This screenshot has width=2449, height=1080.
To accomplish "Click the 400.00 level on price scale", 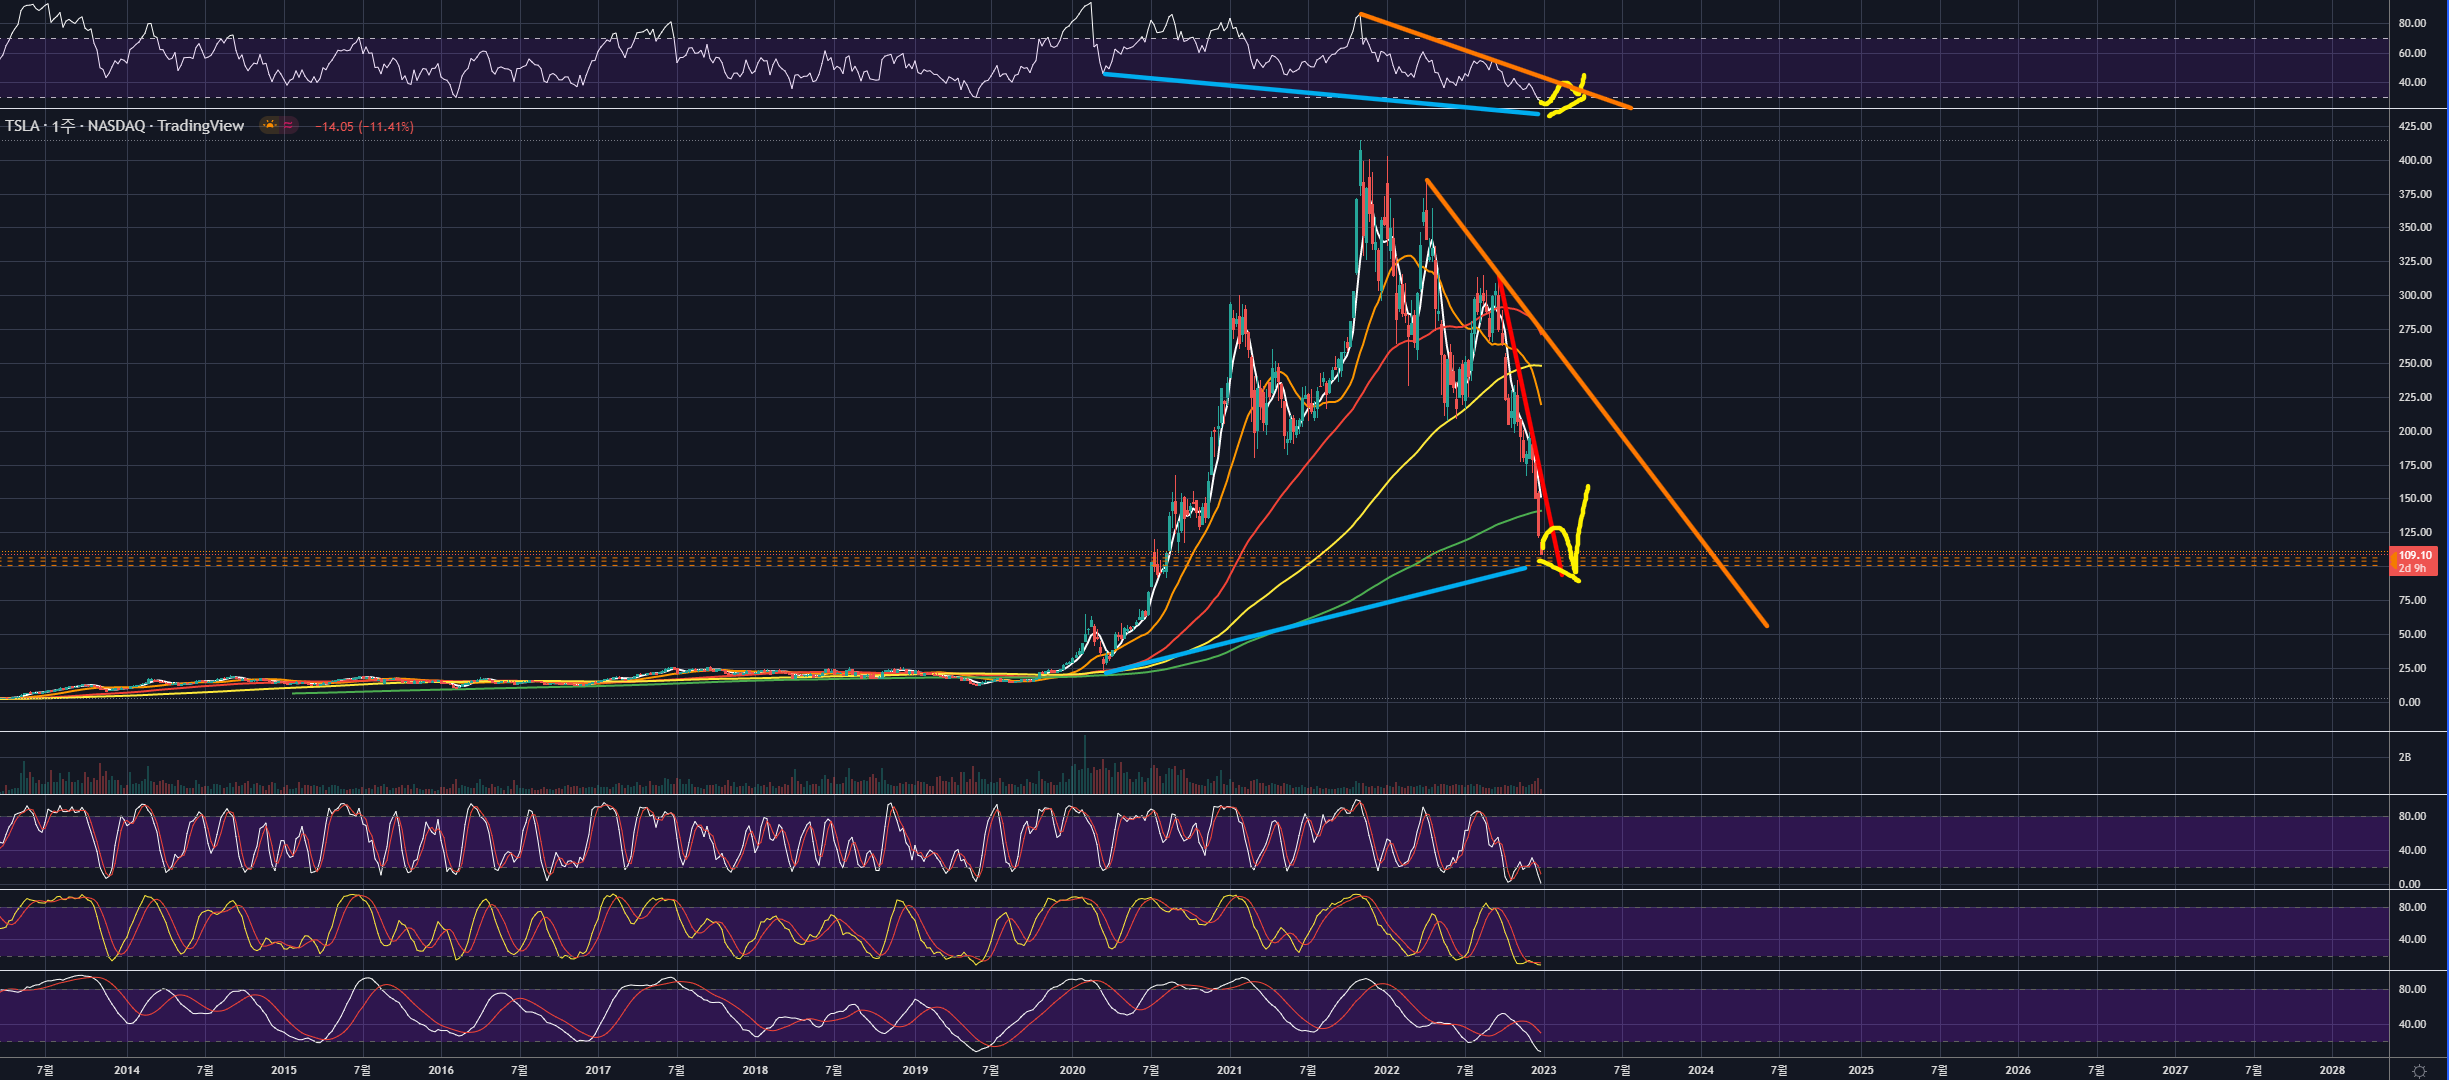I will [2414, 160].
